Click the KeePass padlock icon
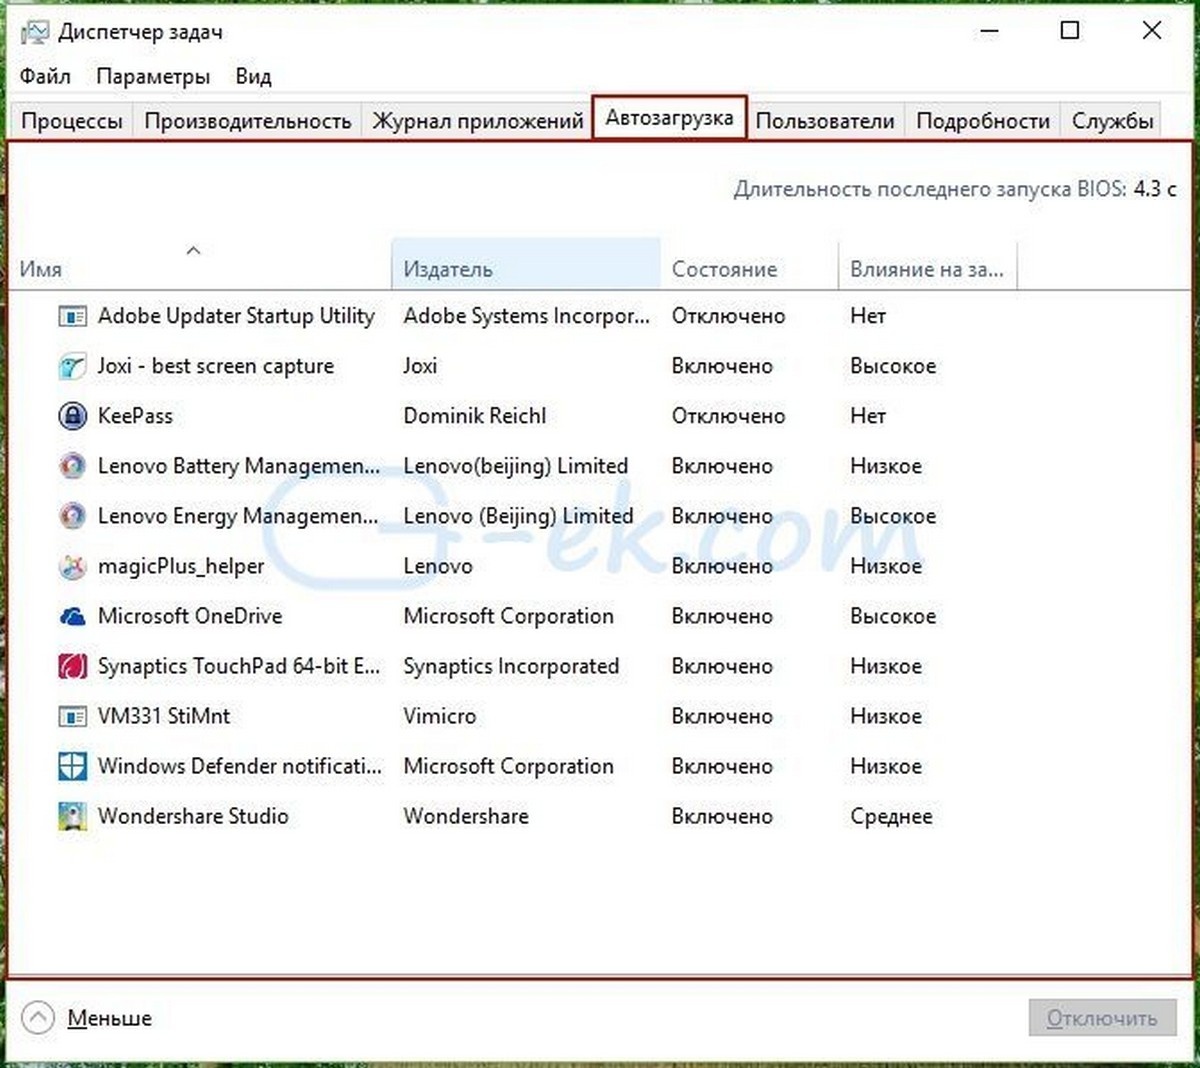This screenshot has height=1068, width=1200. [x=72, y=417]
